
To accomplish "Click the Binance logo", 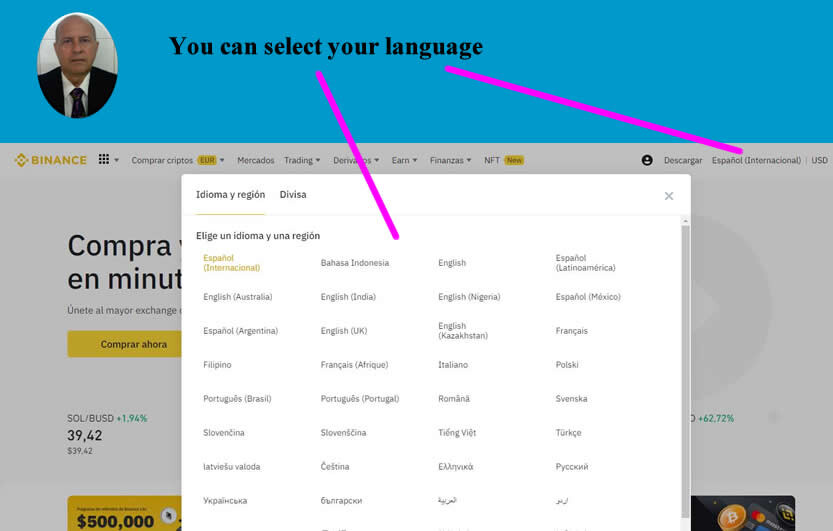I will 50,160.
